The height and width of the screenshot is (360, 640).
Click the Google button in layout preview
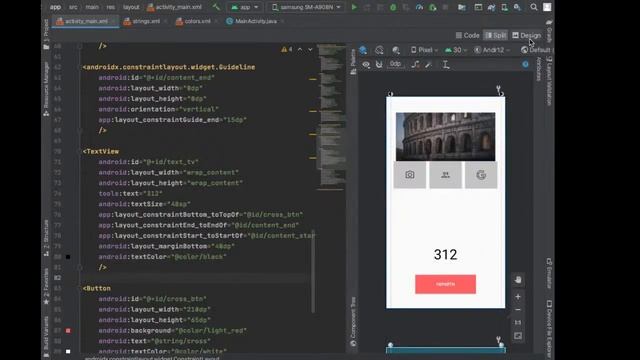(x=481, y=175)
